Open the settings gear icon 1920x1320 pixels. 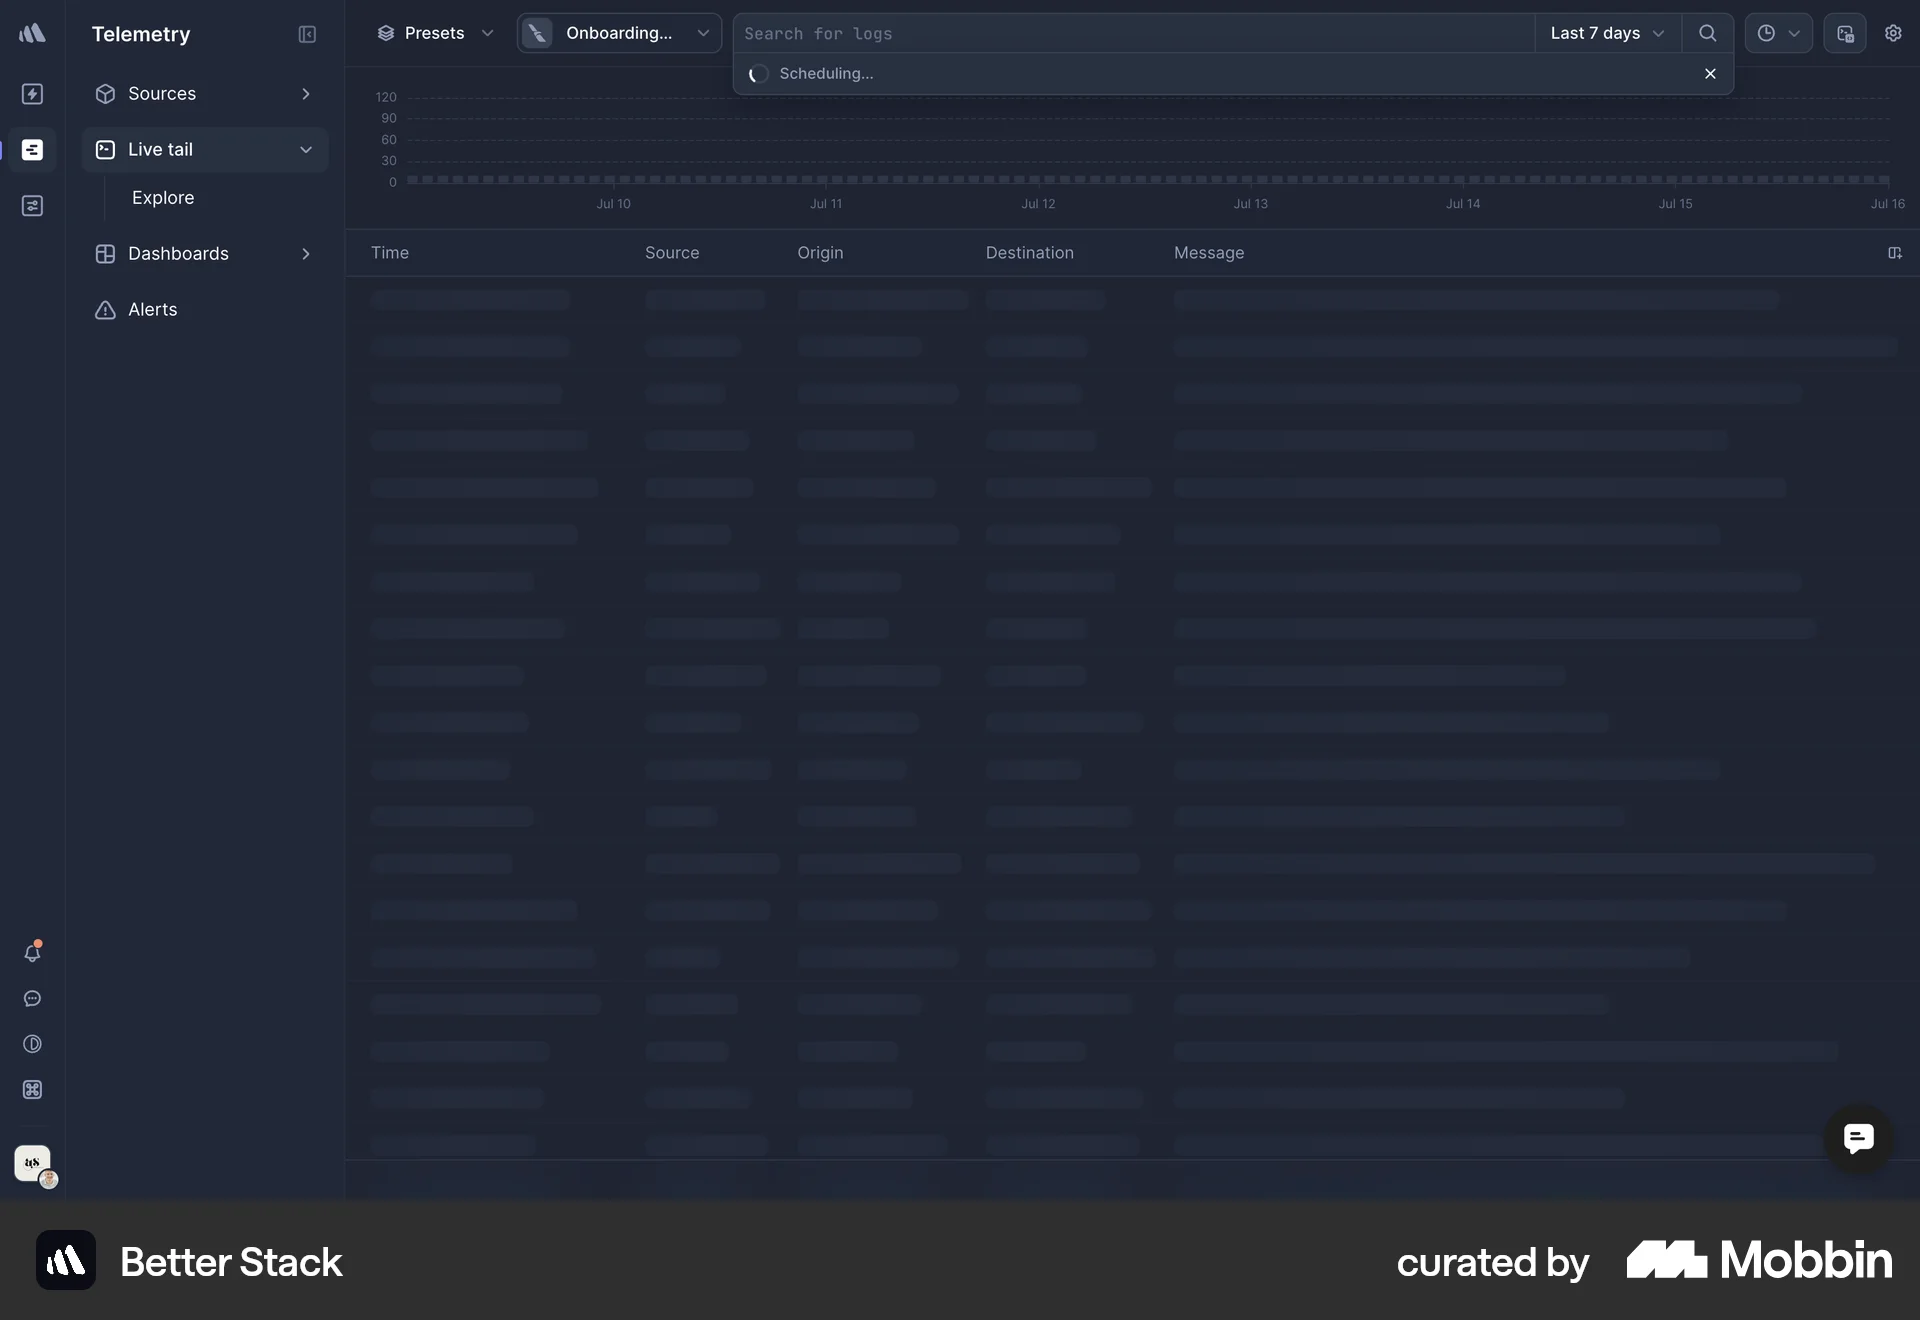click(x=1893, y=33)
